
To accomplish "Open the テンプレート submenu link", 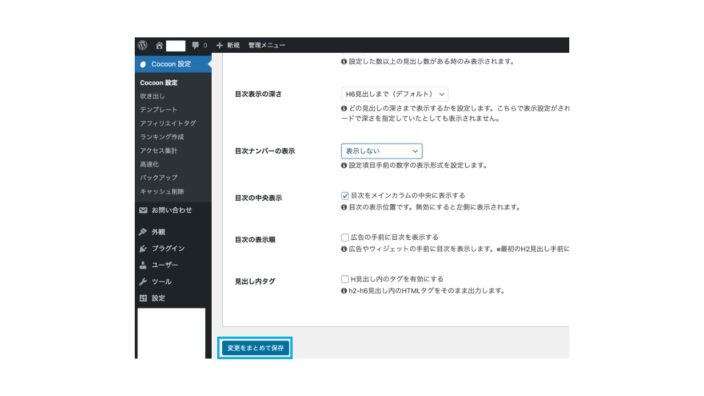I will [x=158, y=110].
